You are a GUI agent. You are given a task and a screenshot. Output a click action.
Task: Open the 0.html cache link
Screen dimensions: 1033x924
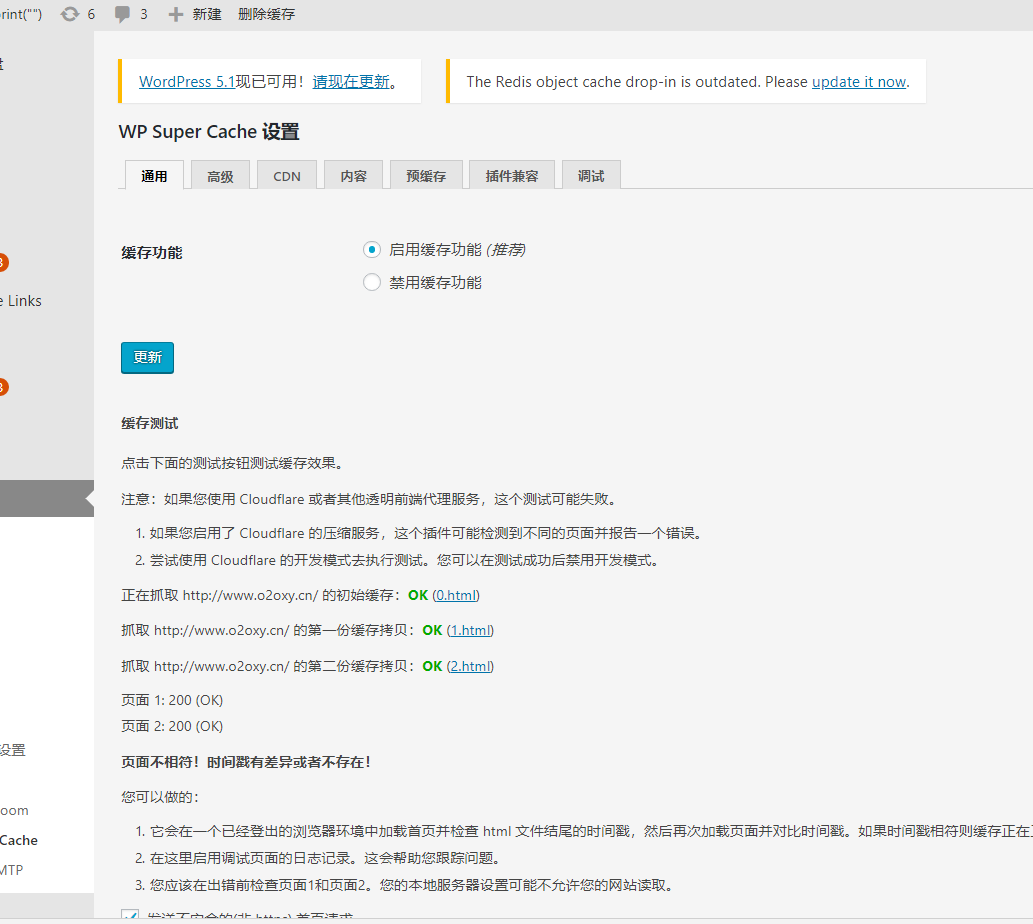click(456, 595)
